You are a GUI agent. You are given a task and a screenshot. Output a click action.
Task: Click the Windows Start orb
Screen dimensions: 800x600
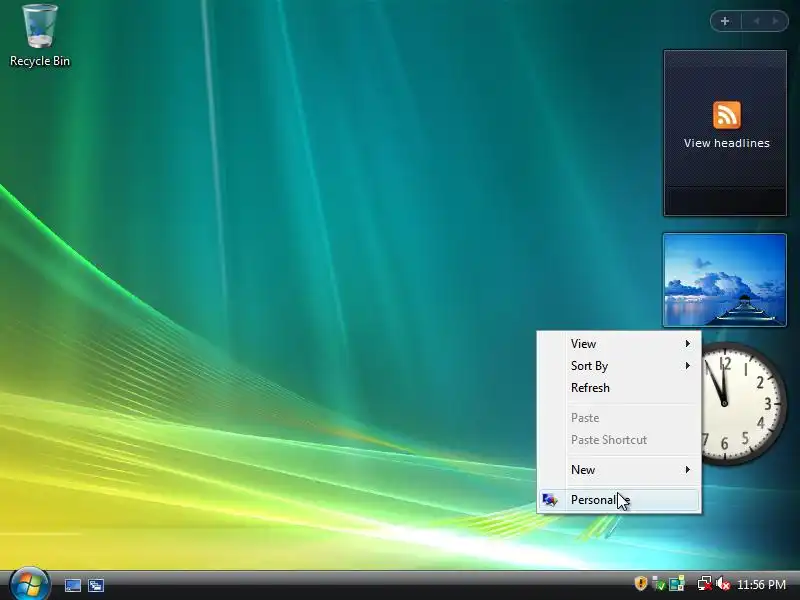pyautogui.click(x=30, y=585)
